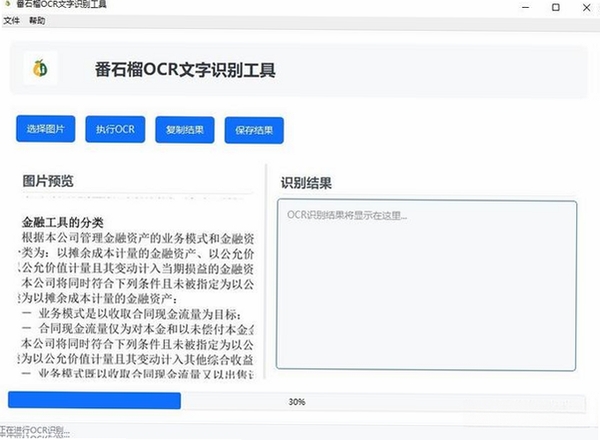Click status bar text 正在进行OCR识别
Image resolution: width=600 pixels, height=440 pixels.
[35, 430]
